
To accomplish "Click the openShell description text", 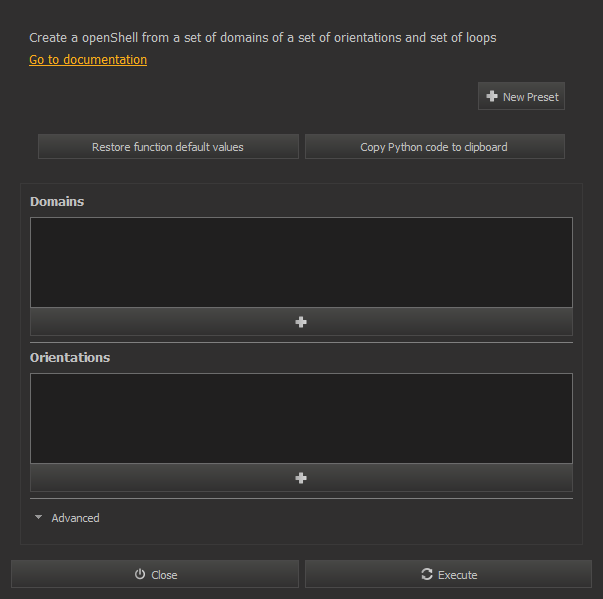I will click(x=263, y=38).
